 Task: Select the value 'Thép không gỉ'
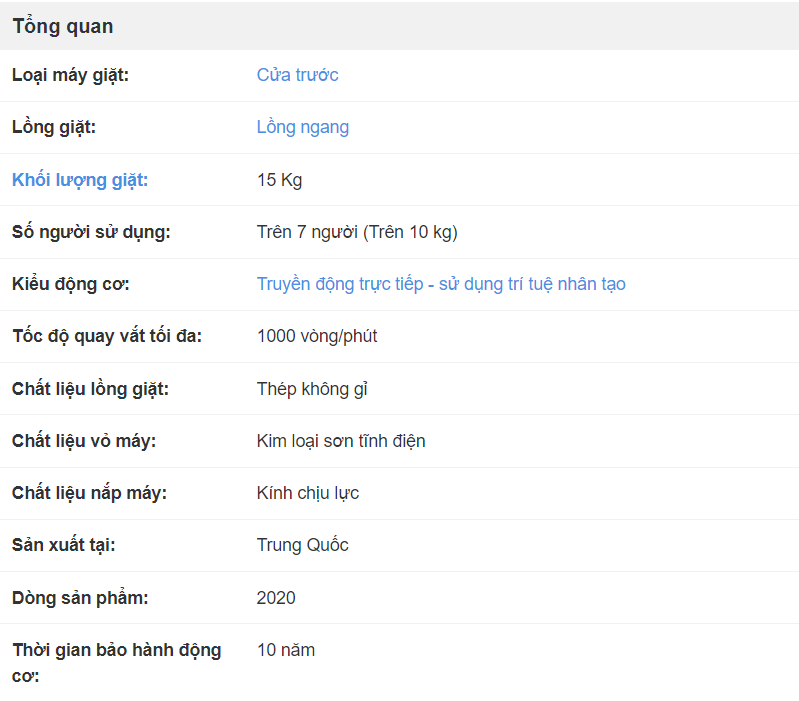tap(312, 389)
